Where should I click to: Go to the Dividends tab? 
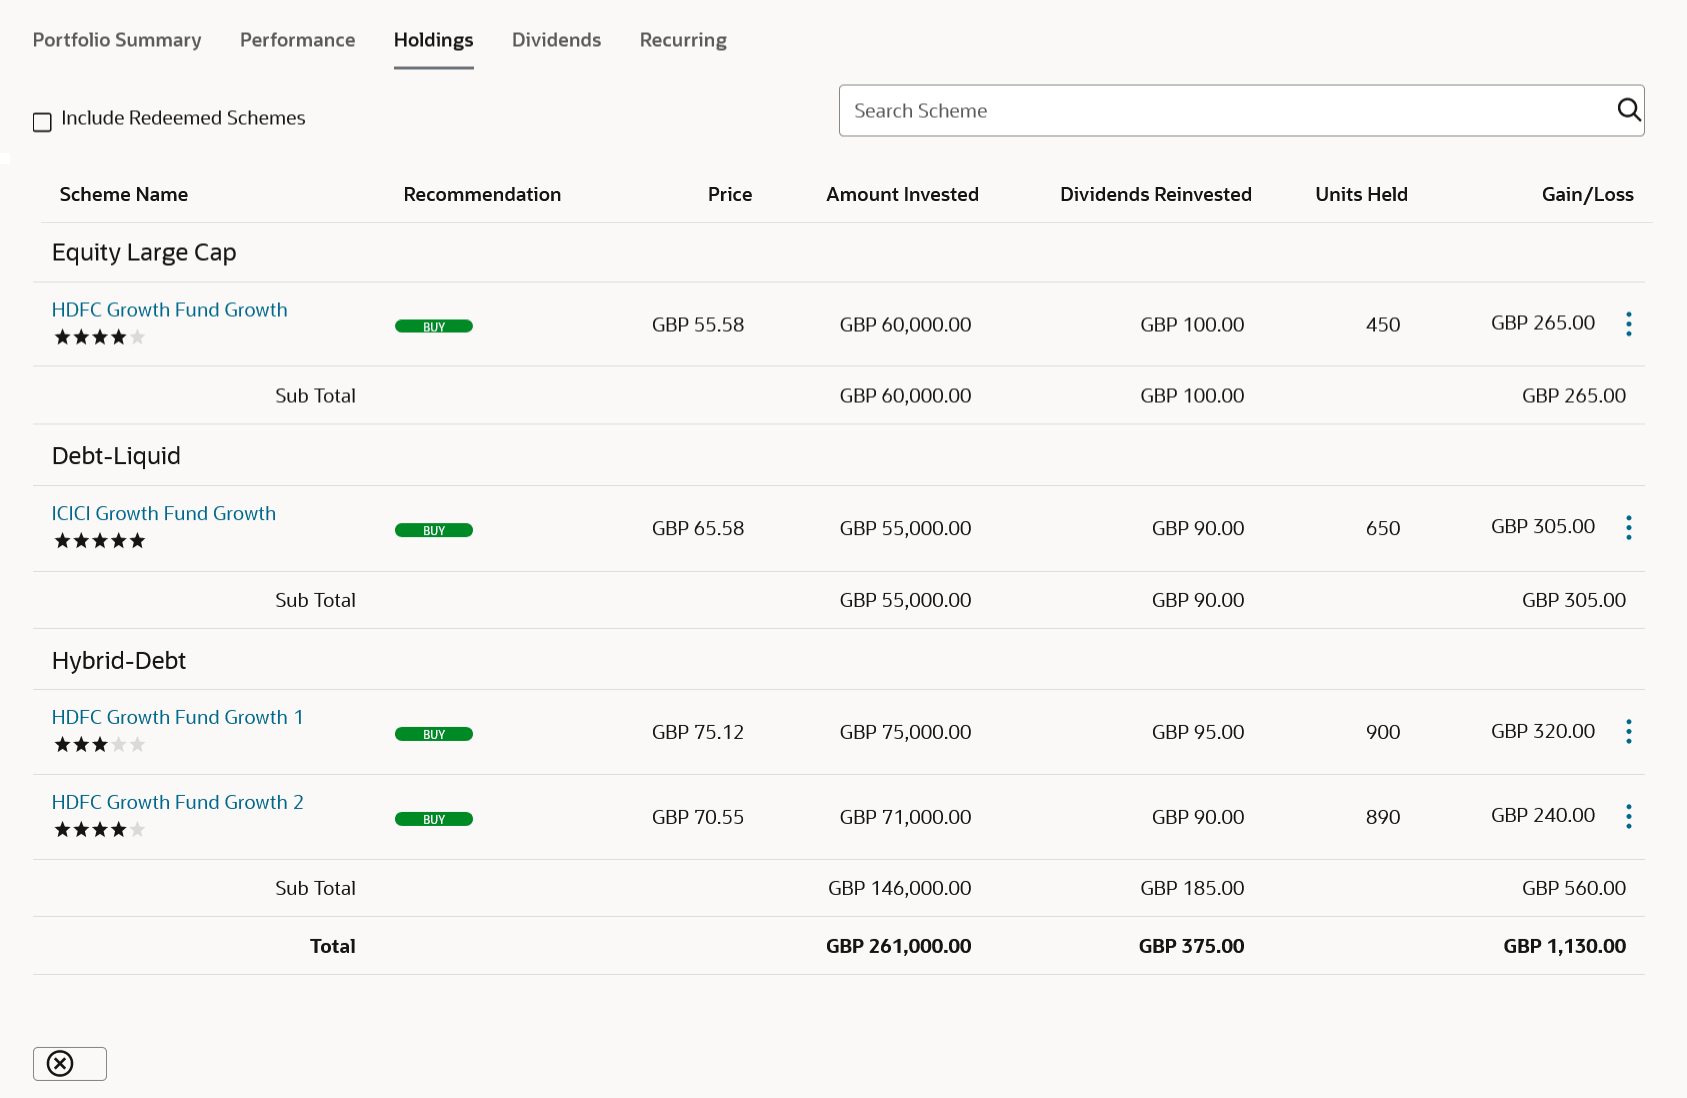click(556, 40)
